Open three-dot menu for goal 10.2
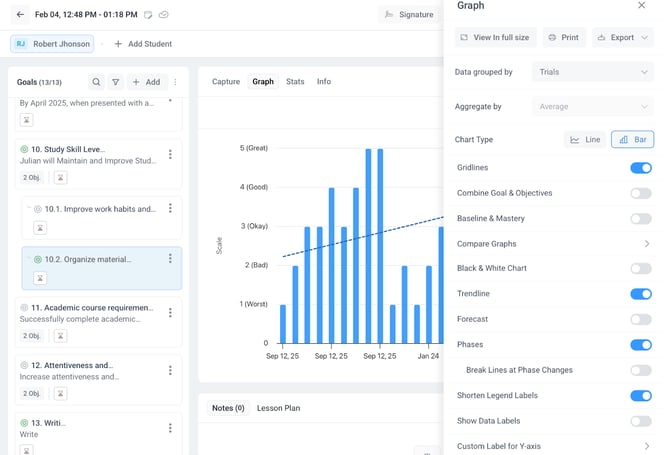Screen dimensions: 670x455 click(x=170, y=259)
